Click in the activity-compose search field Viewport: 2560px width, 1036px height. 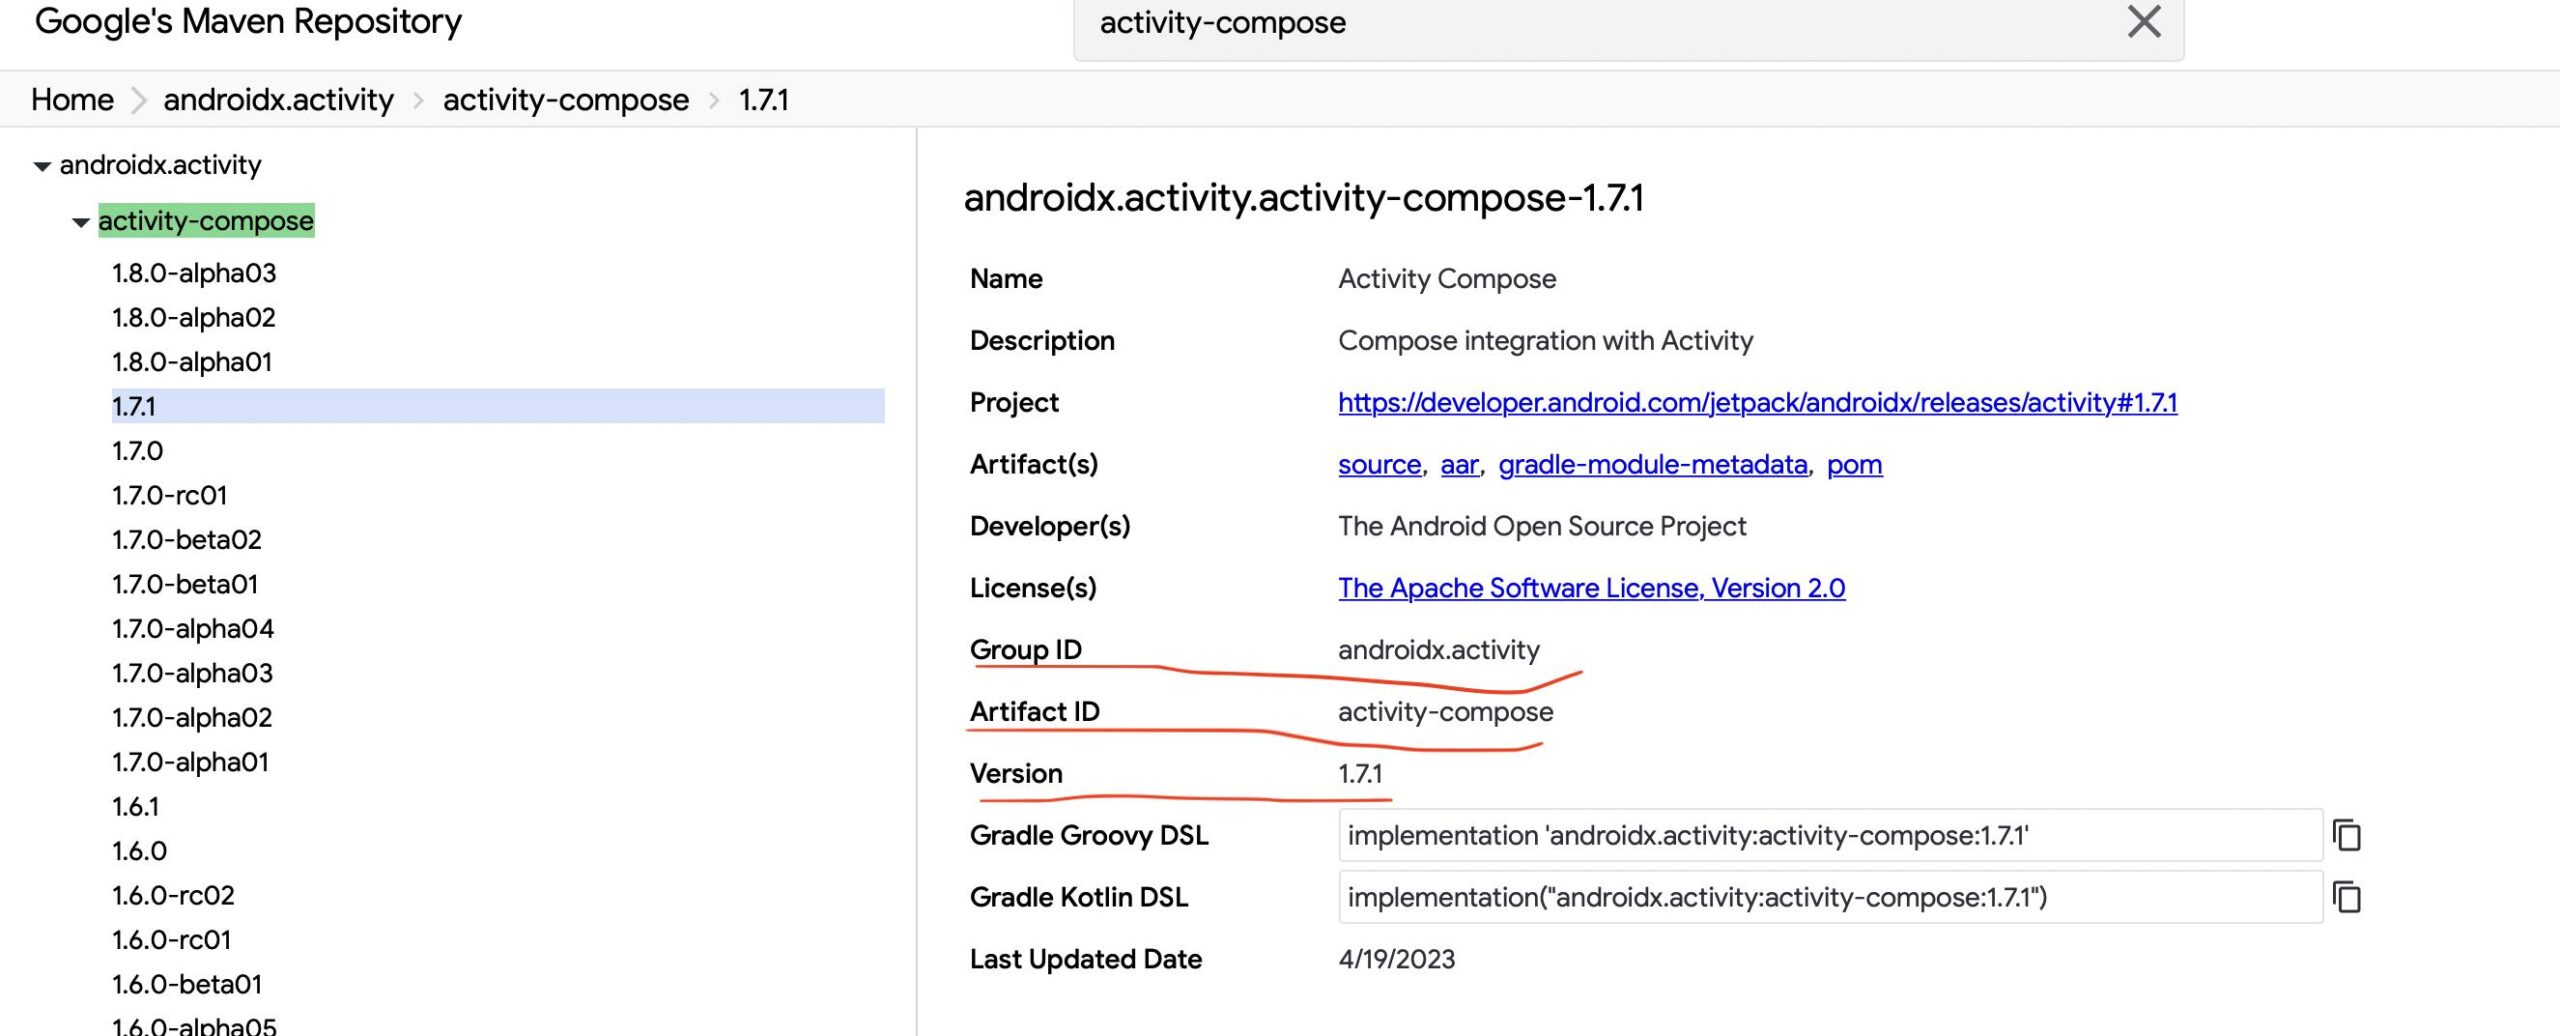(1600, 23)
